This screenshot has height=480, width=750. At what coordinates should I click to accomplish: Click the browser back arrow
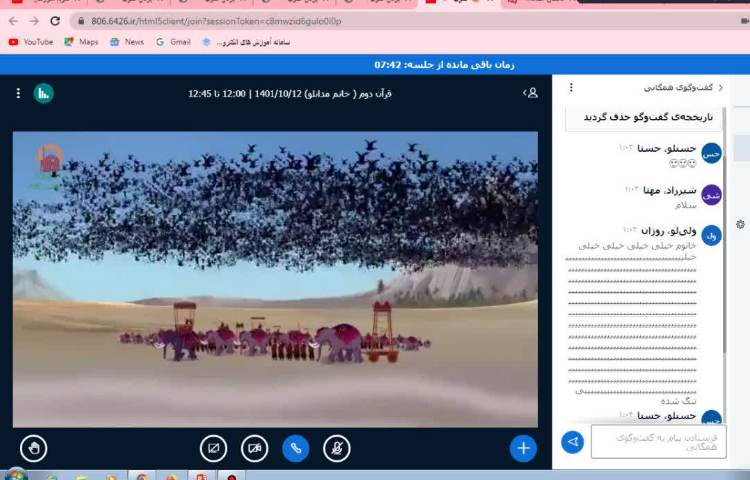point(13,21)
